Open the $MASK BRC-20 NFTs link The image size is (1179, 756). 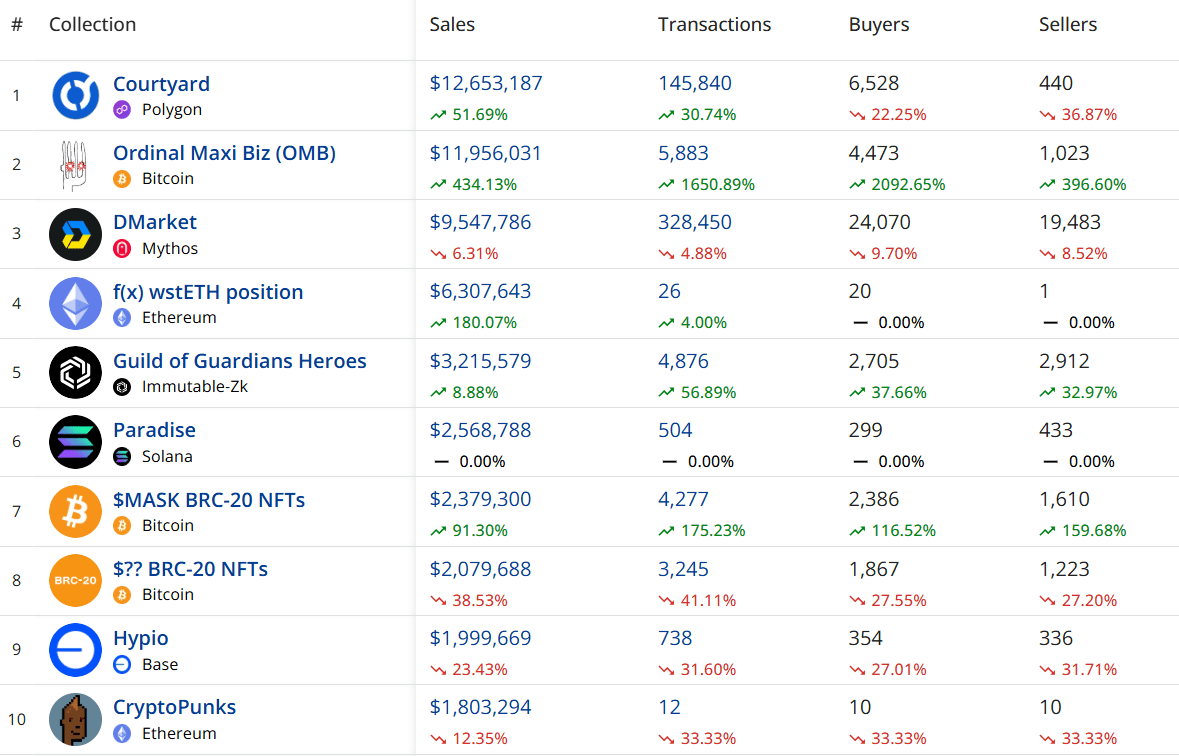pos(209,500)
